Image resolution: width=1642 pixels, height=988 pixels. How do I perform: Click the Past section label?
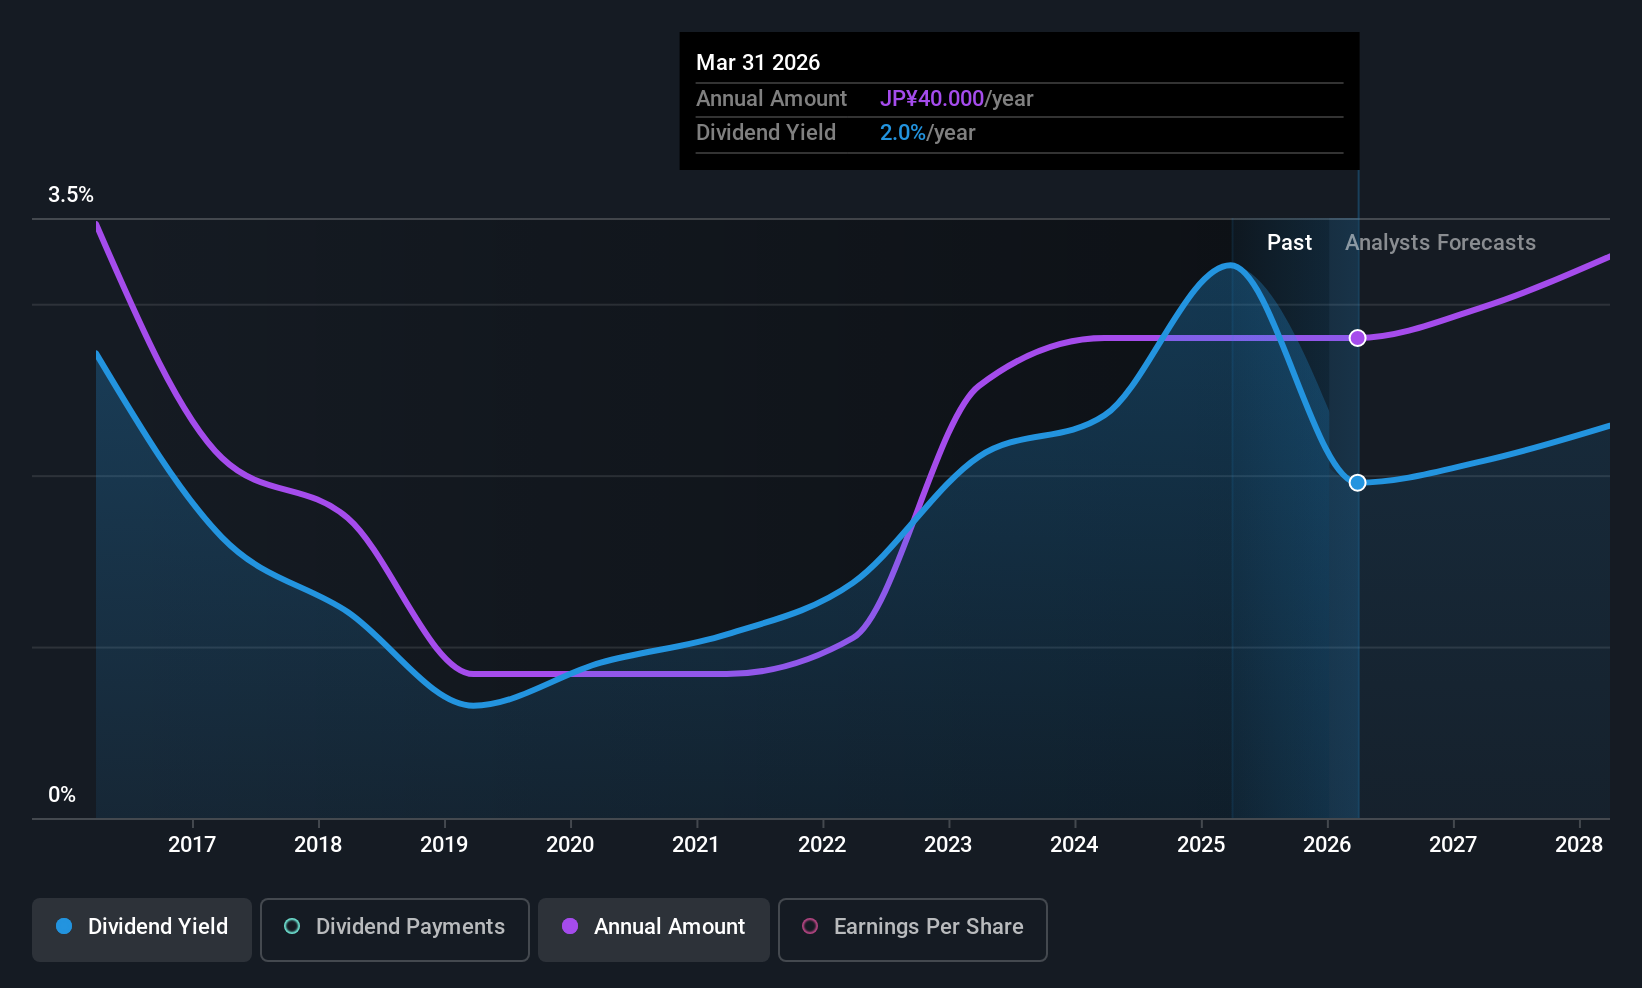pos(1289,243)
